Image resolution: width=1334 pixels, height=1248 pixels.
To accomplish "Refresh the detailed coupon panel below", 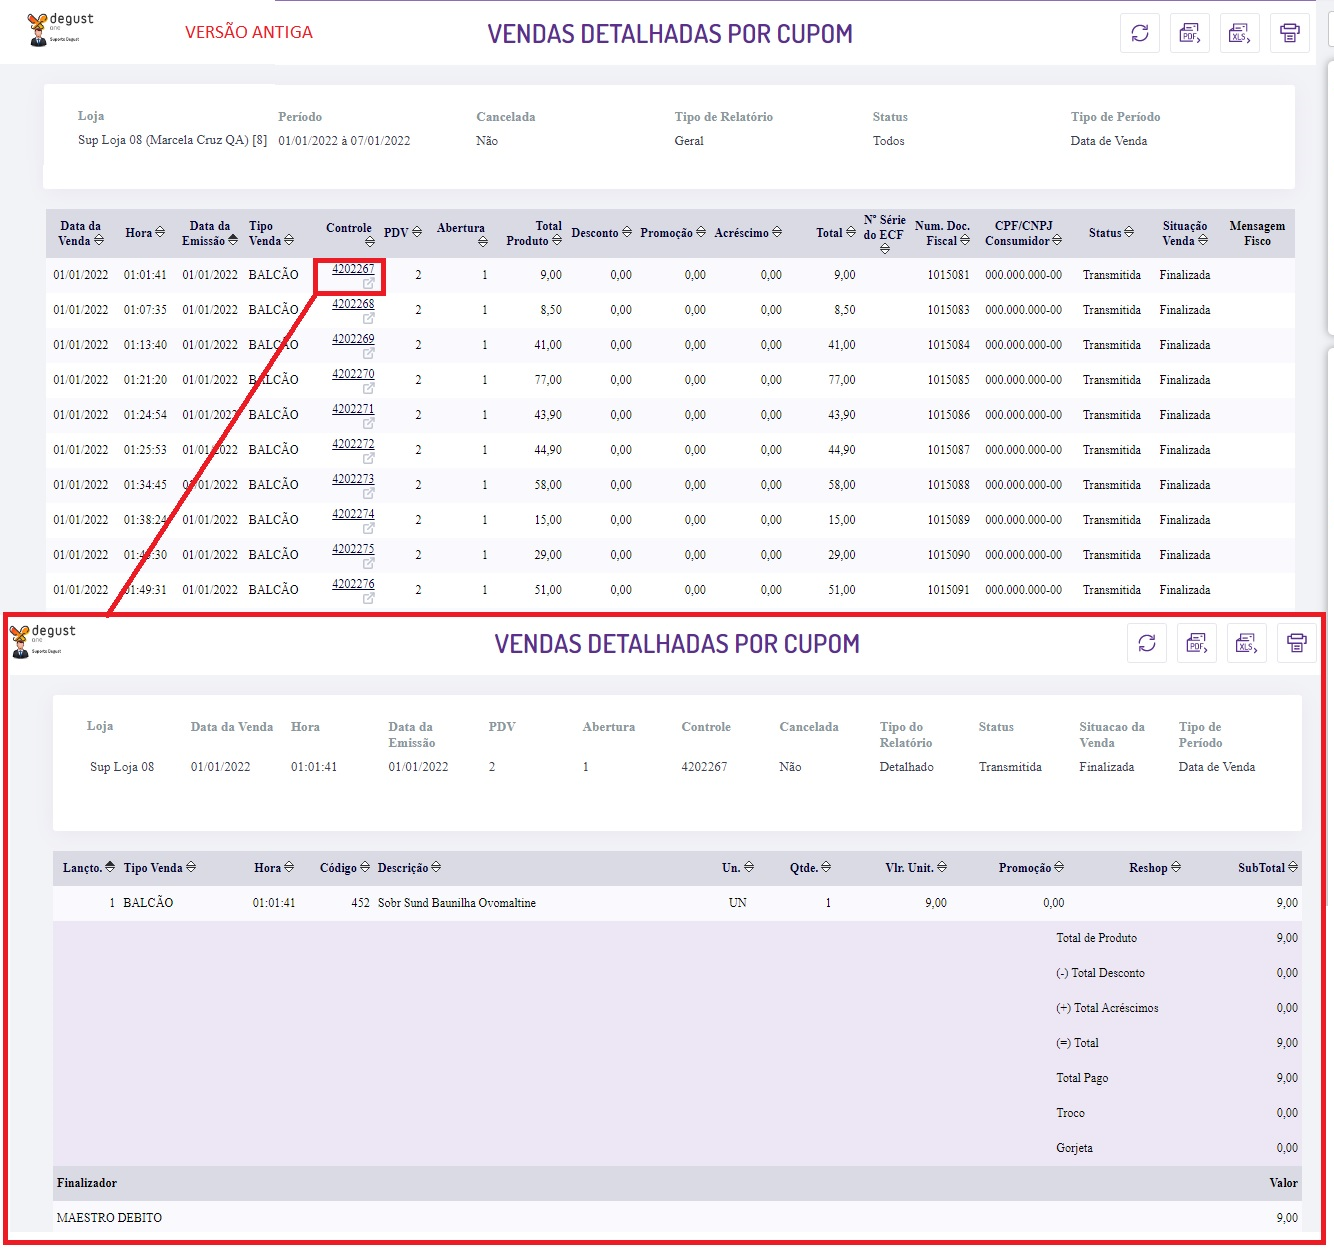I will point(1147,643).
